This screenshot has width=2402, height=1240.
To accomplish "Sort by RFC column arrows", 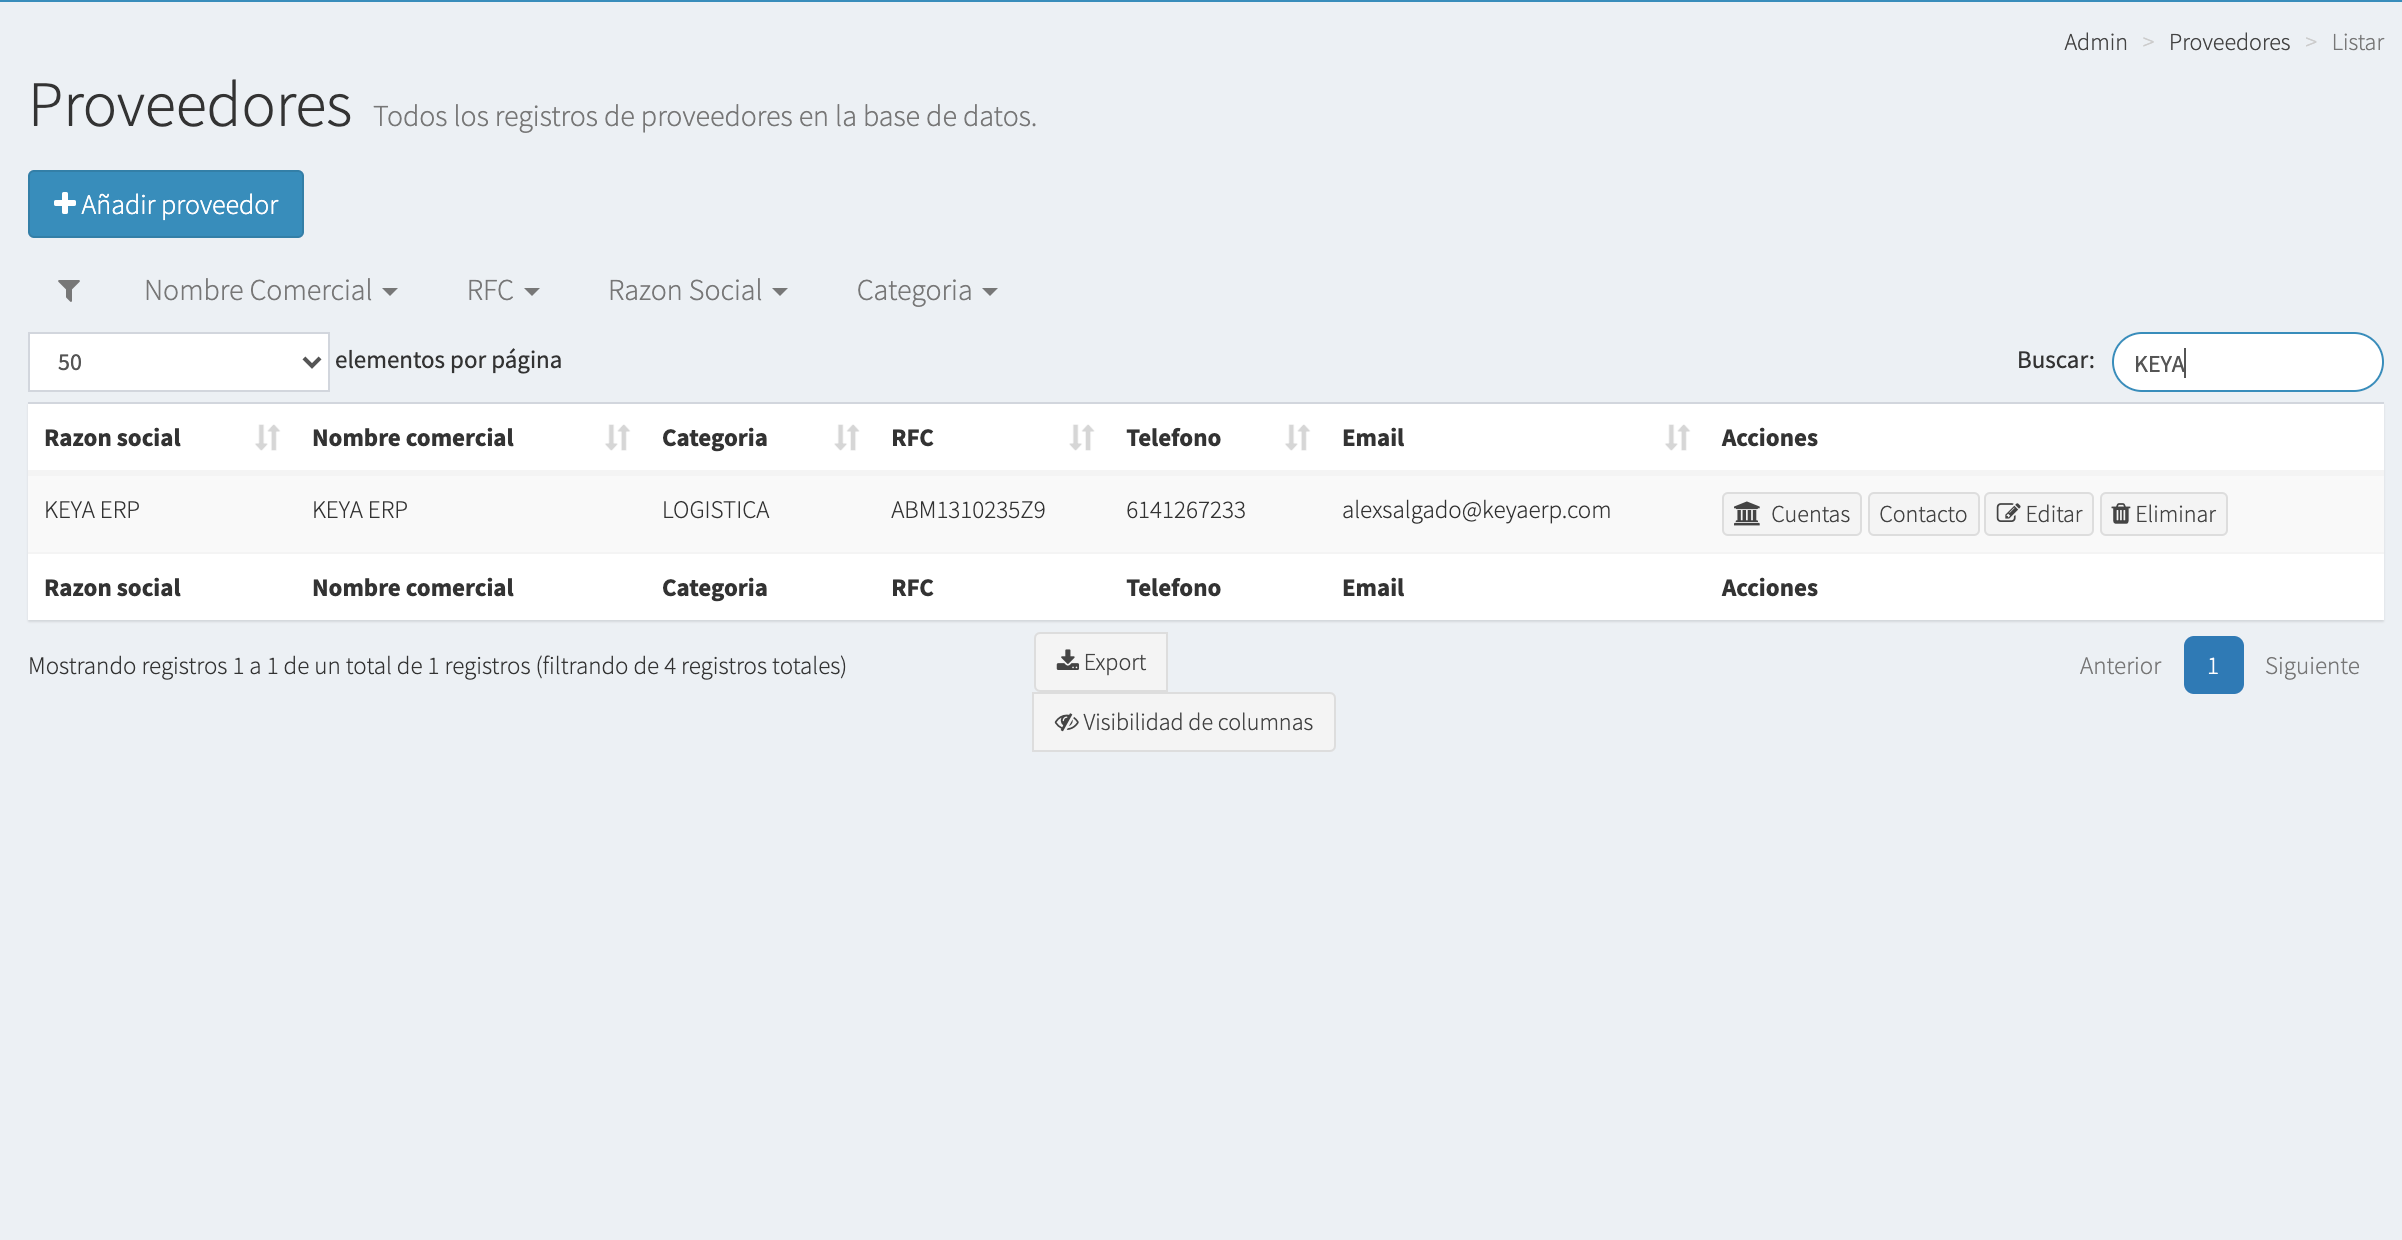I will point(1081,438).
